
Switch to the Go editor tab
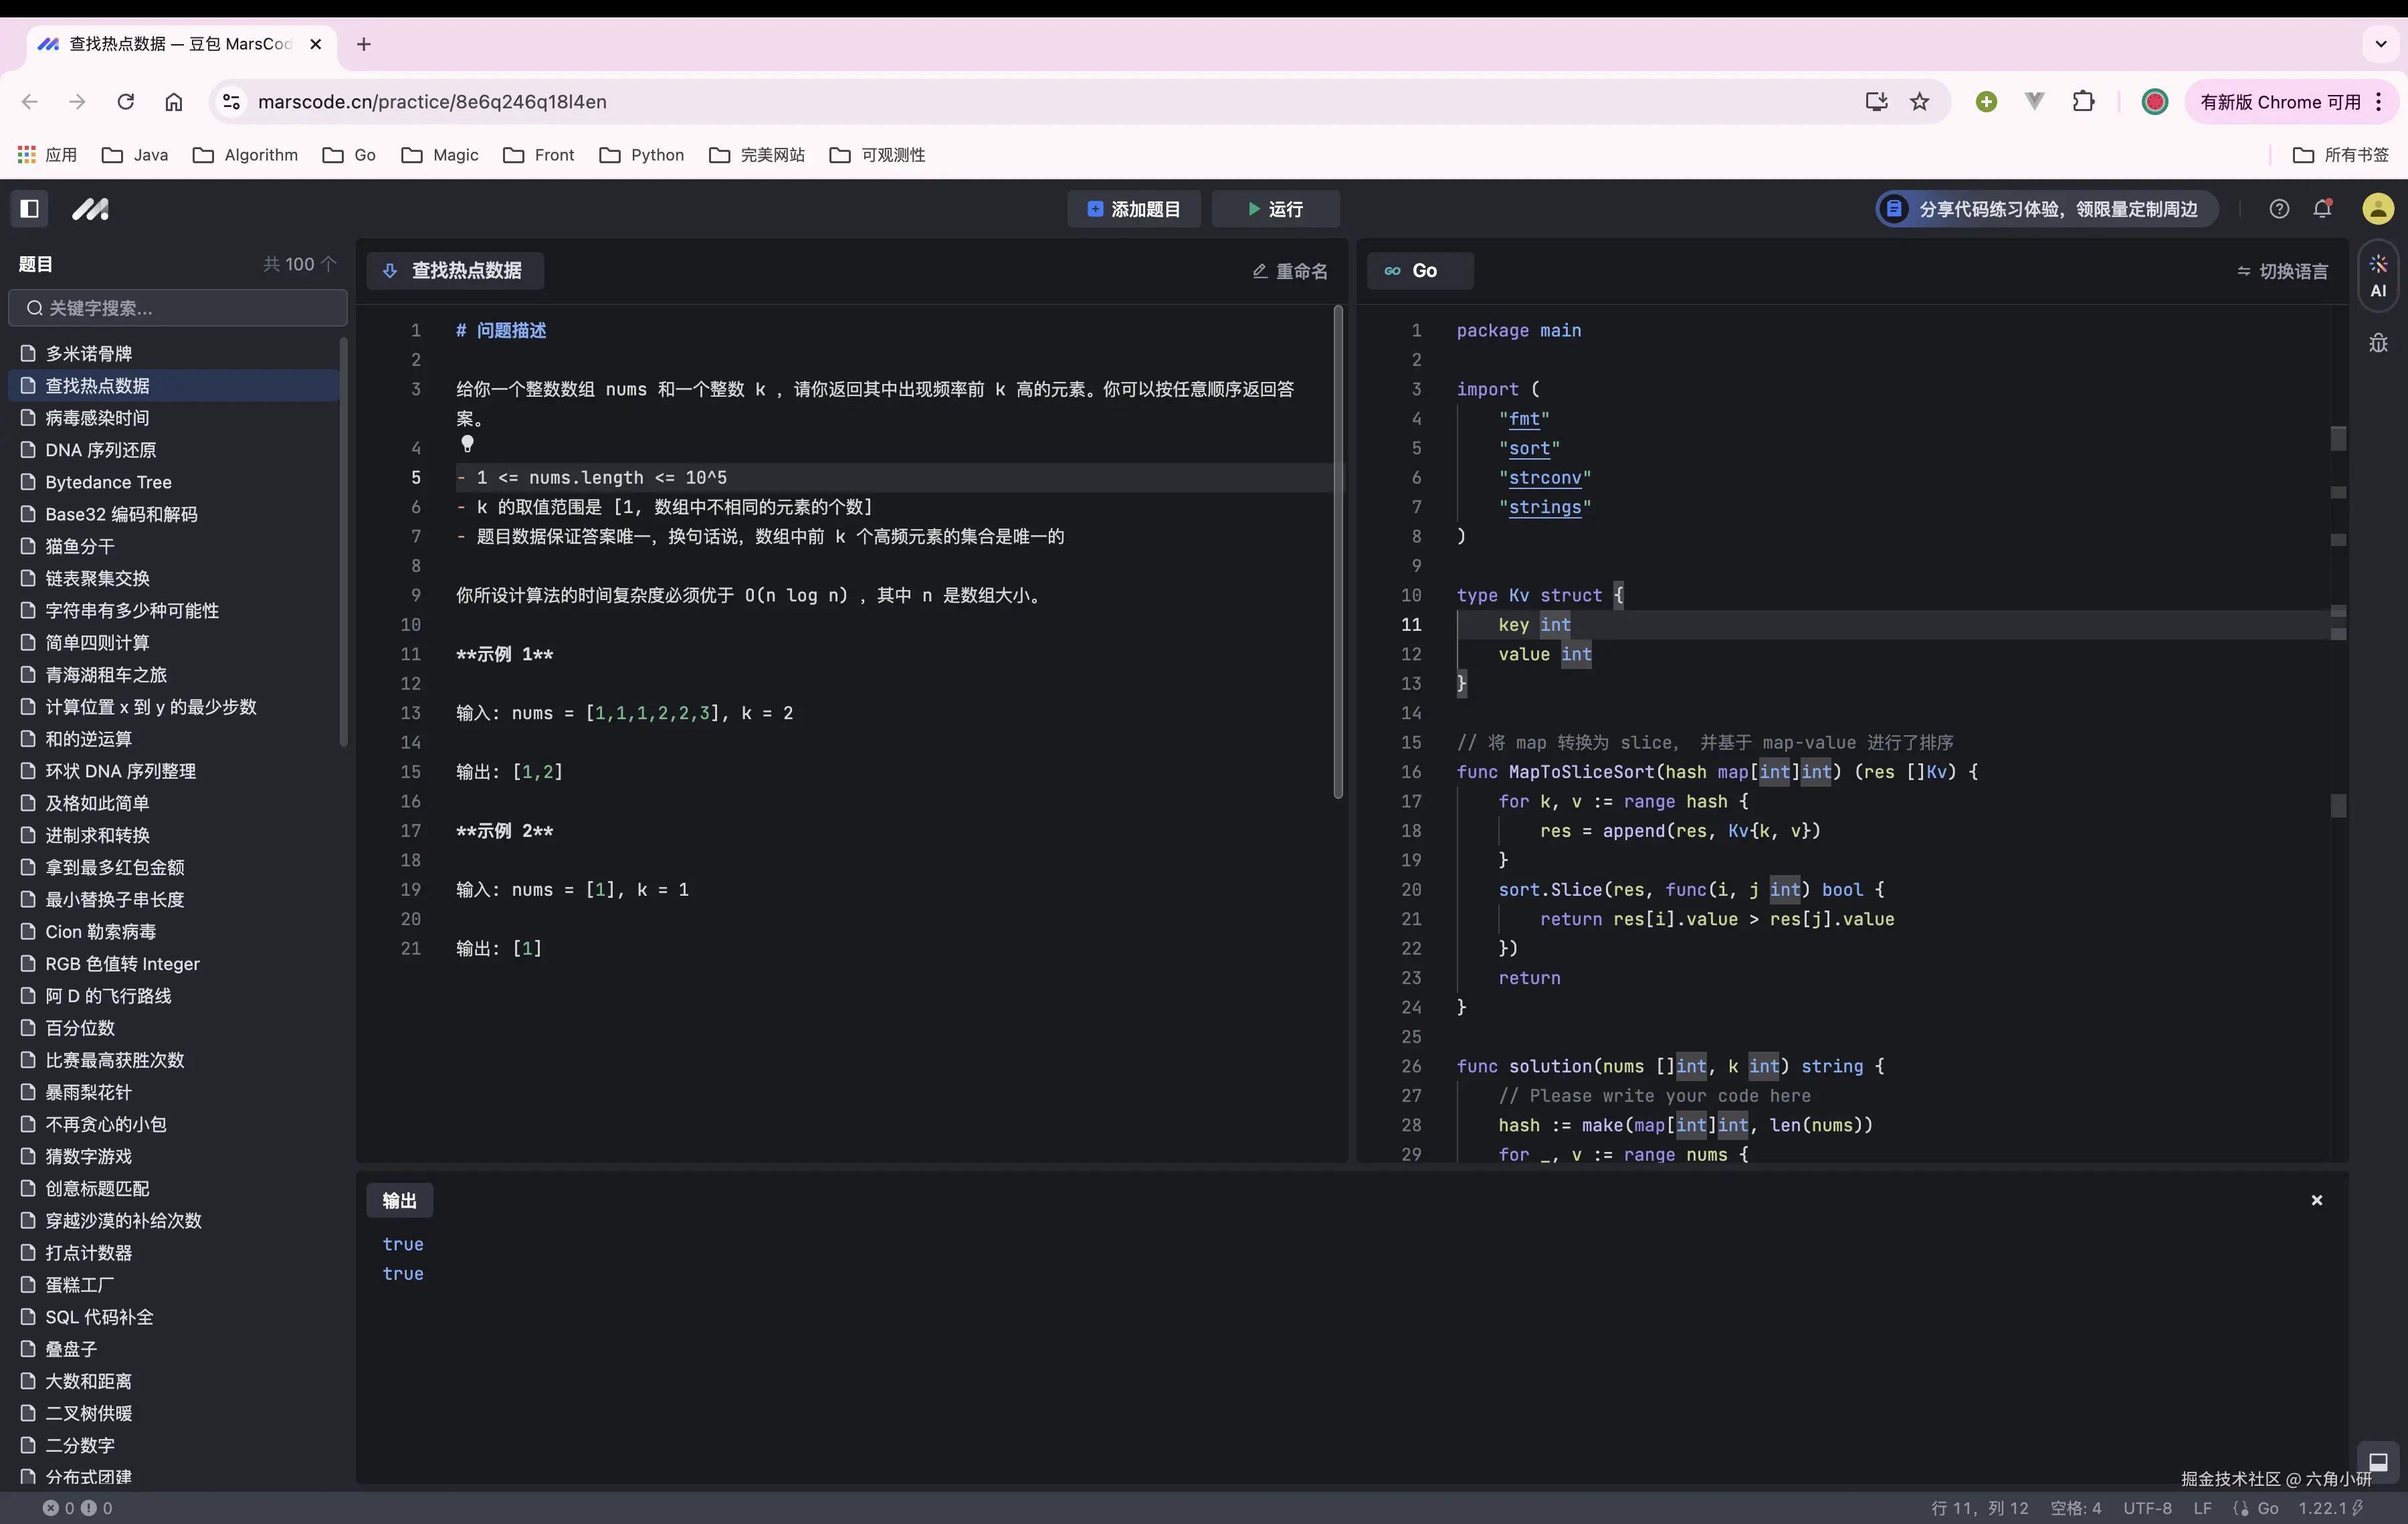click(x=1419, y=271)
